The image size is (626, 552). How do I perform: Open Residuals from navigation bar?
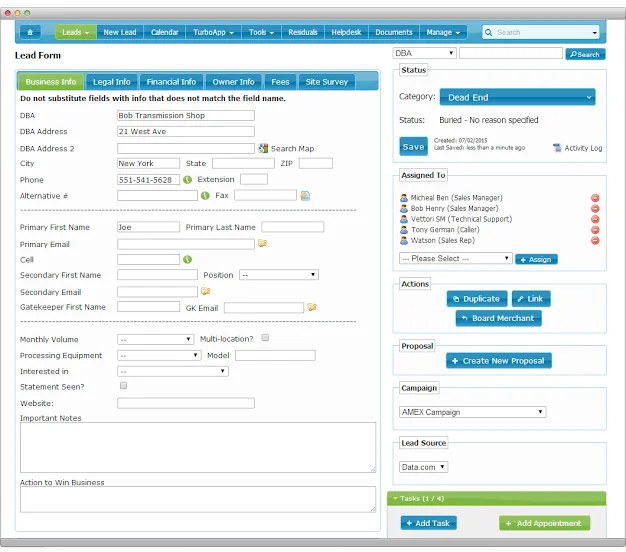(x=303, y=32)
